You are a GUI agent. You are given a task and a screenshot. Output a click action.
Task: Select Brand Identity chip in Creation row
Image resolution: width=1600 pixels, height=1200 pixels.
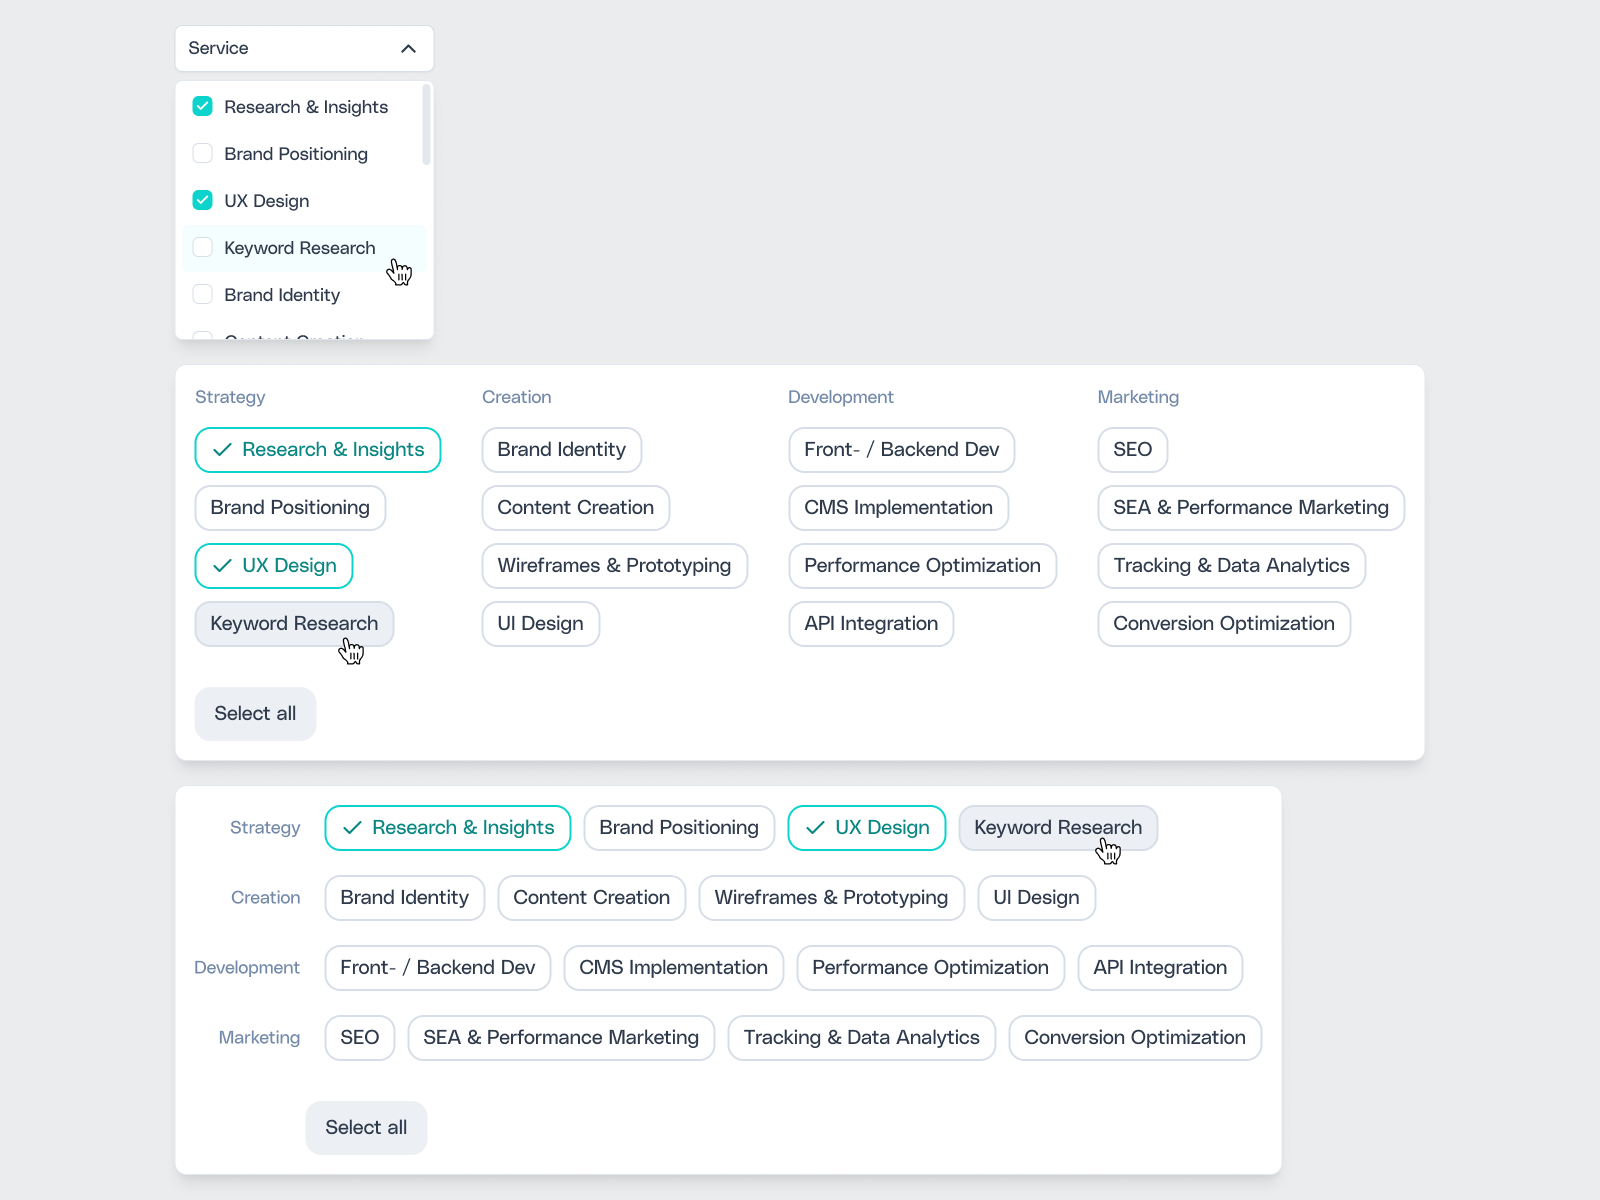tap(405, 898)
